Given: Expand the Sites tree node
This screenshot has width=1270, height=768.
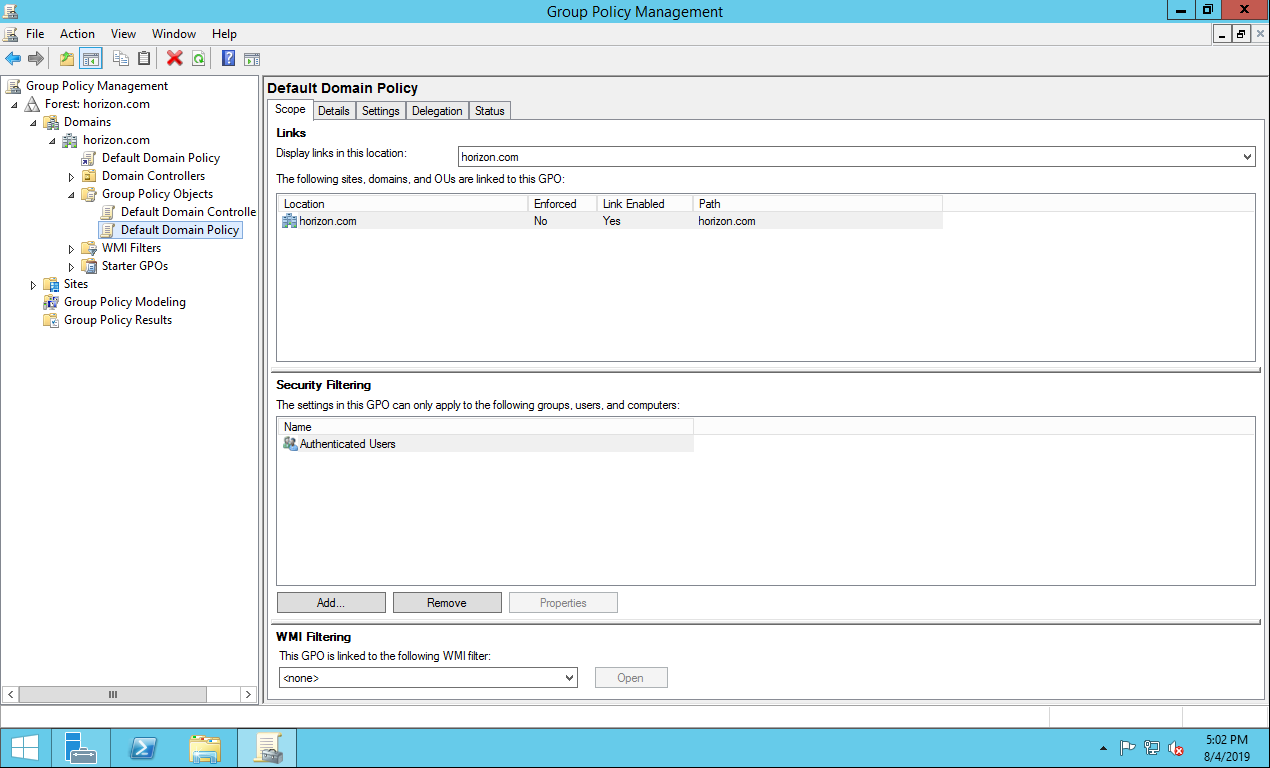Looking at the screenshot, I should pyautogui.click(x=33, y=285).
